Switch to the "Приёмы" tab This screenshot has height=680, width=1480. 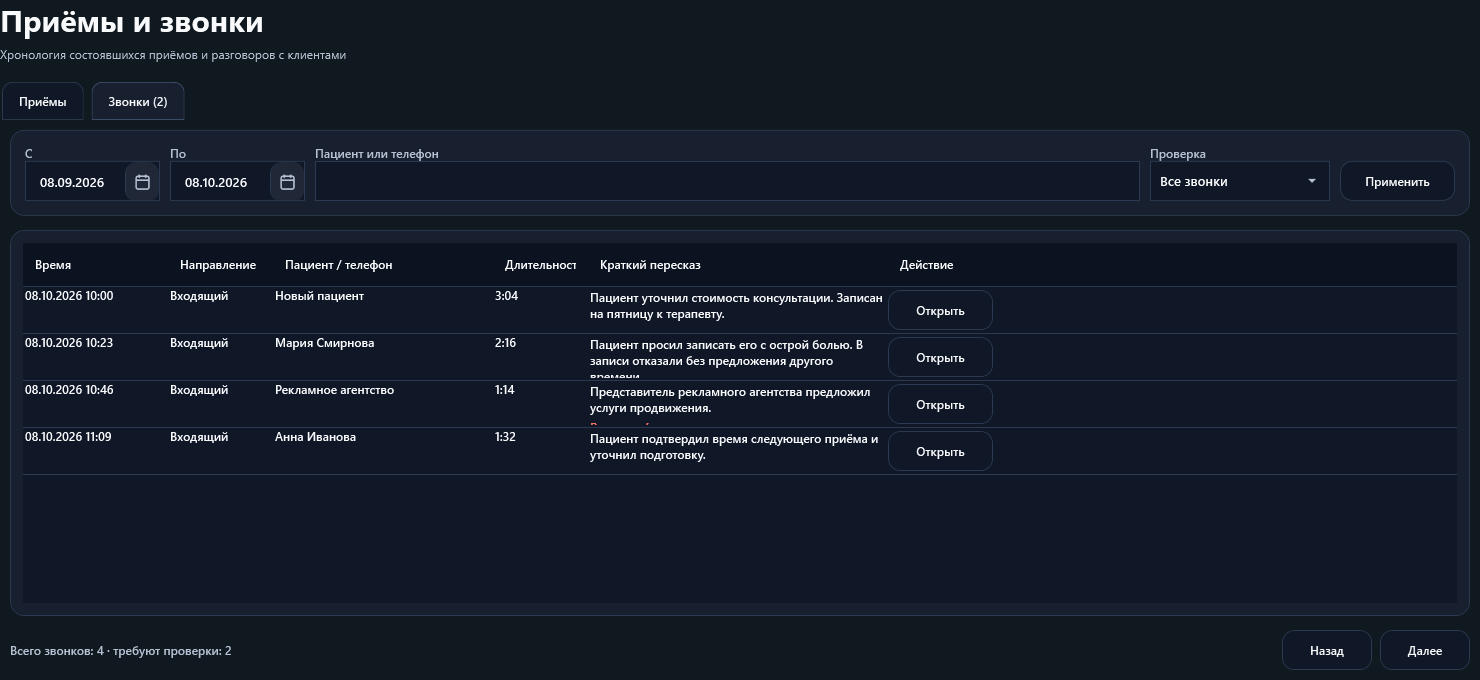click(43, 102)
